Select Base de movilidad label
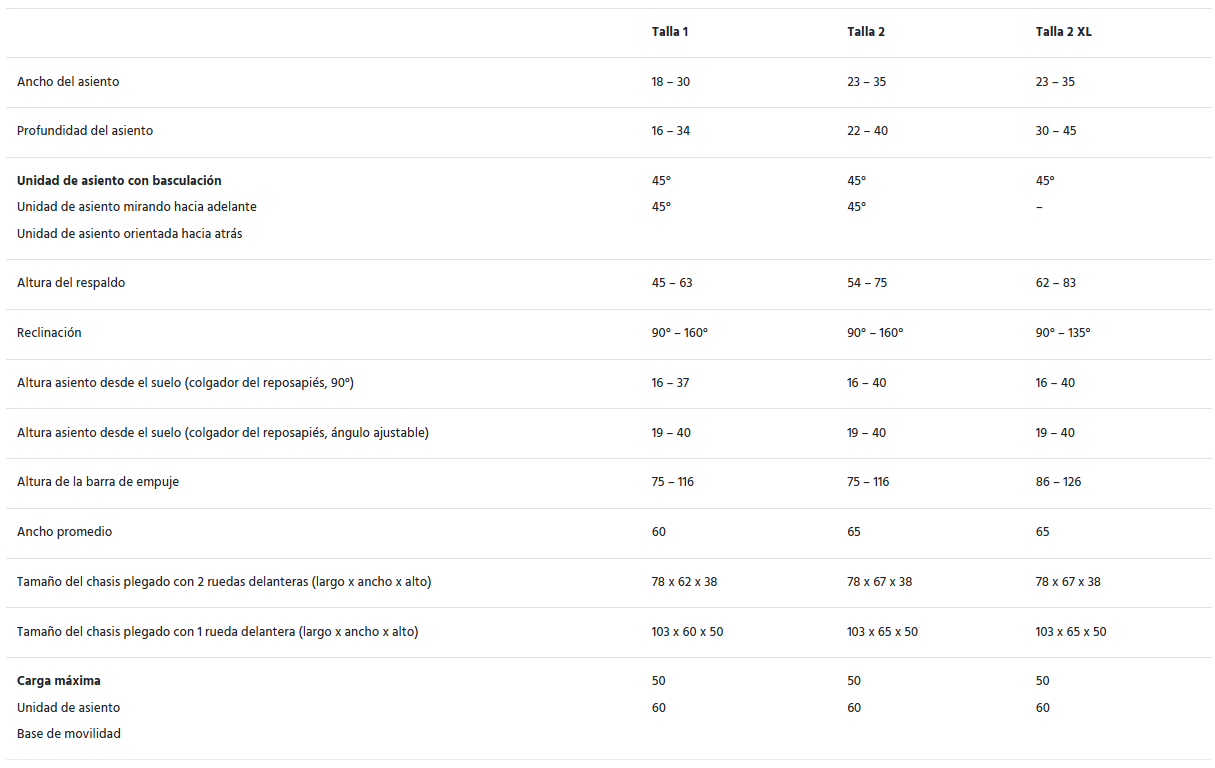The height and width of the screenshot is (768, 1215). [x=69, y=734]
